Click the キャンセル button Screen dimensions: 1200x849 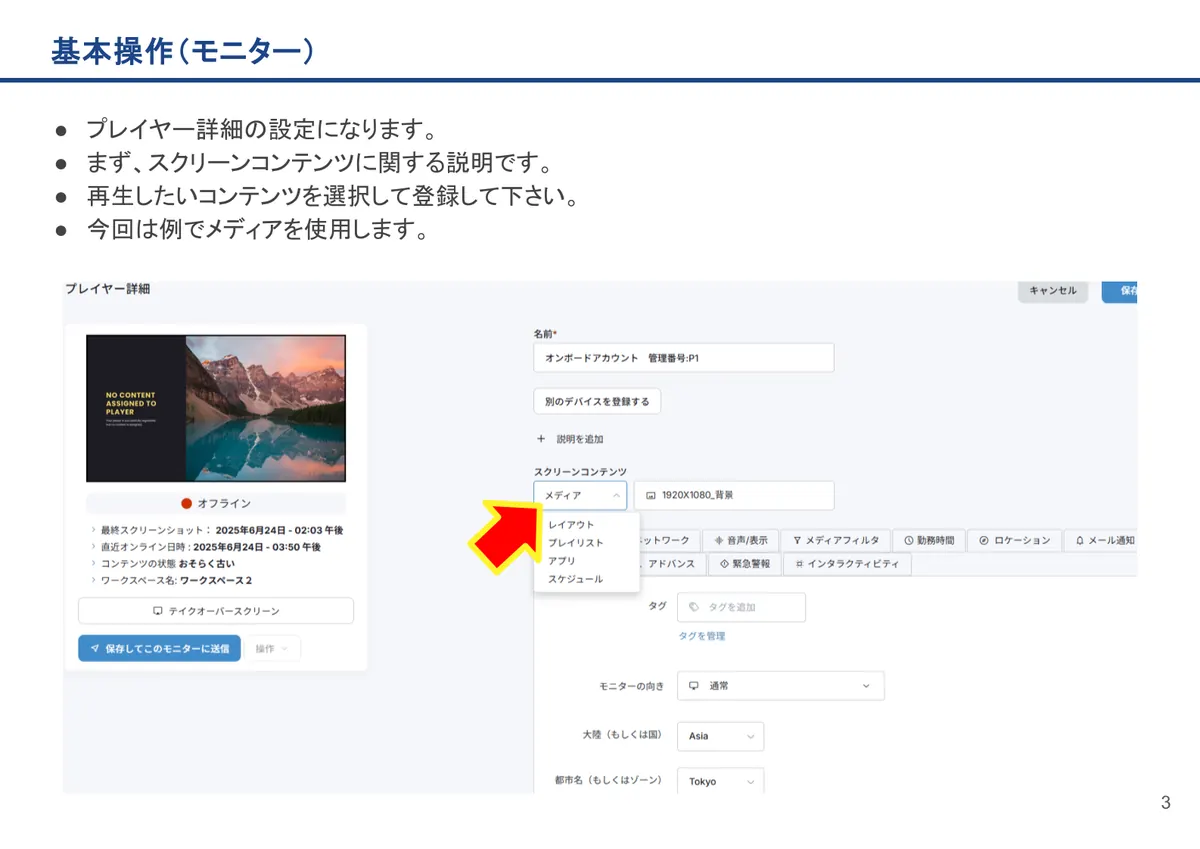pos(1053,291)
